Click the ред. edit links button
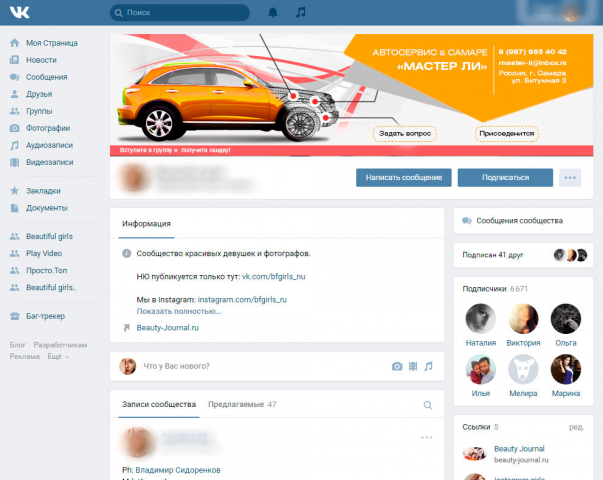The image size is (603, 480). point(576,427)
